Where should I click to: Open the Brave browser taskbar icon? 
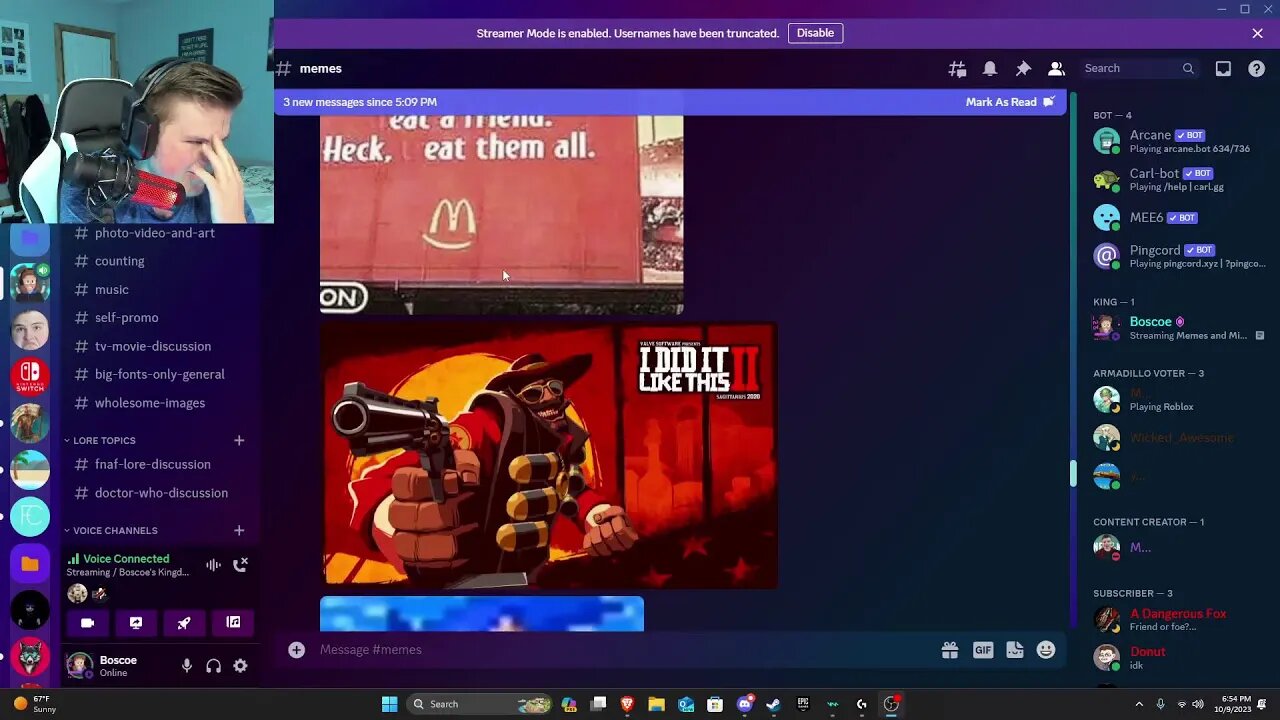click(x=627, y=704)
